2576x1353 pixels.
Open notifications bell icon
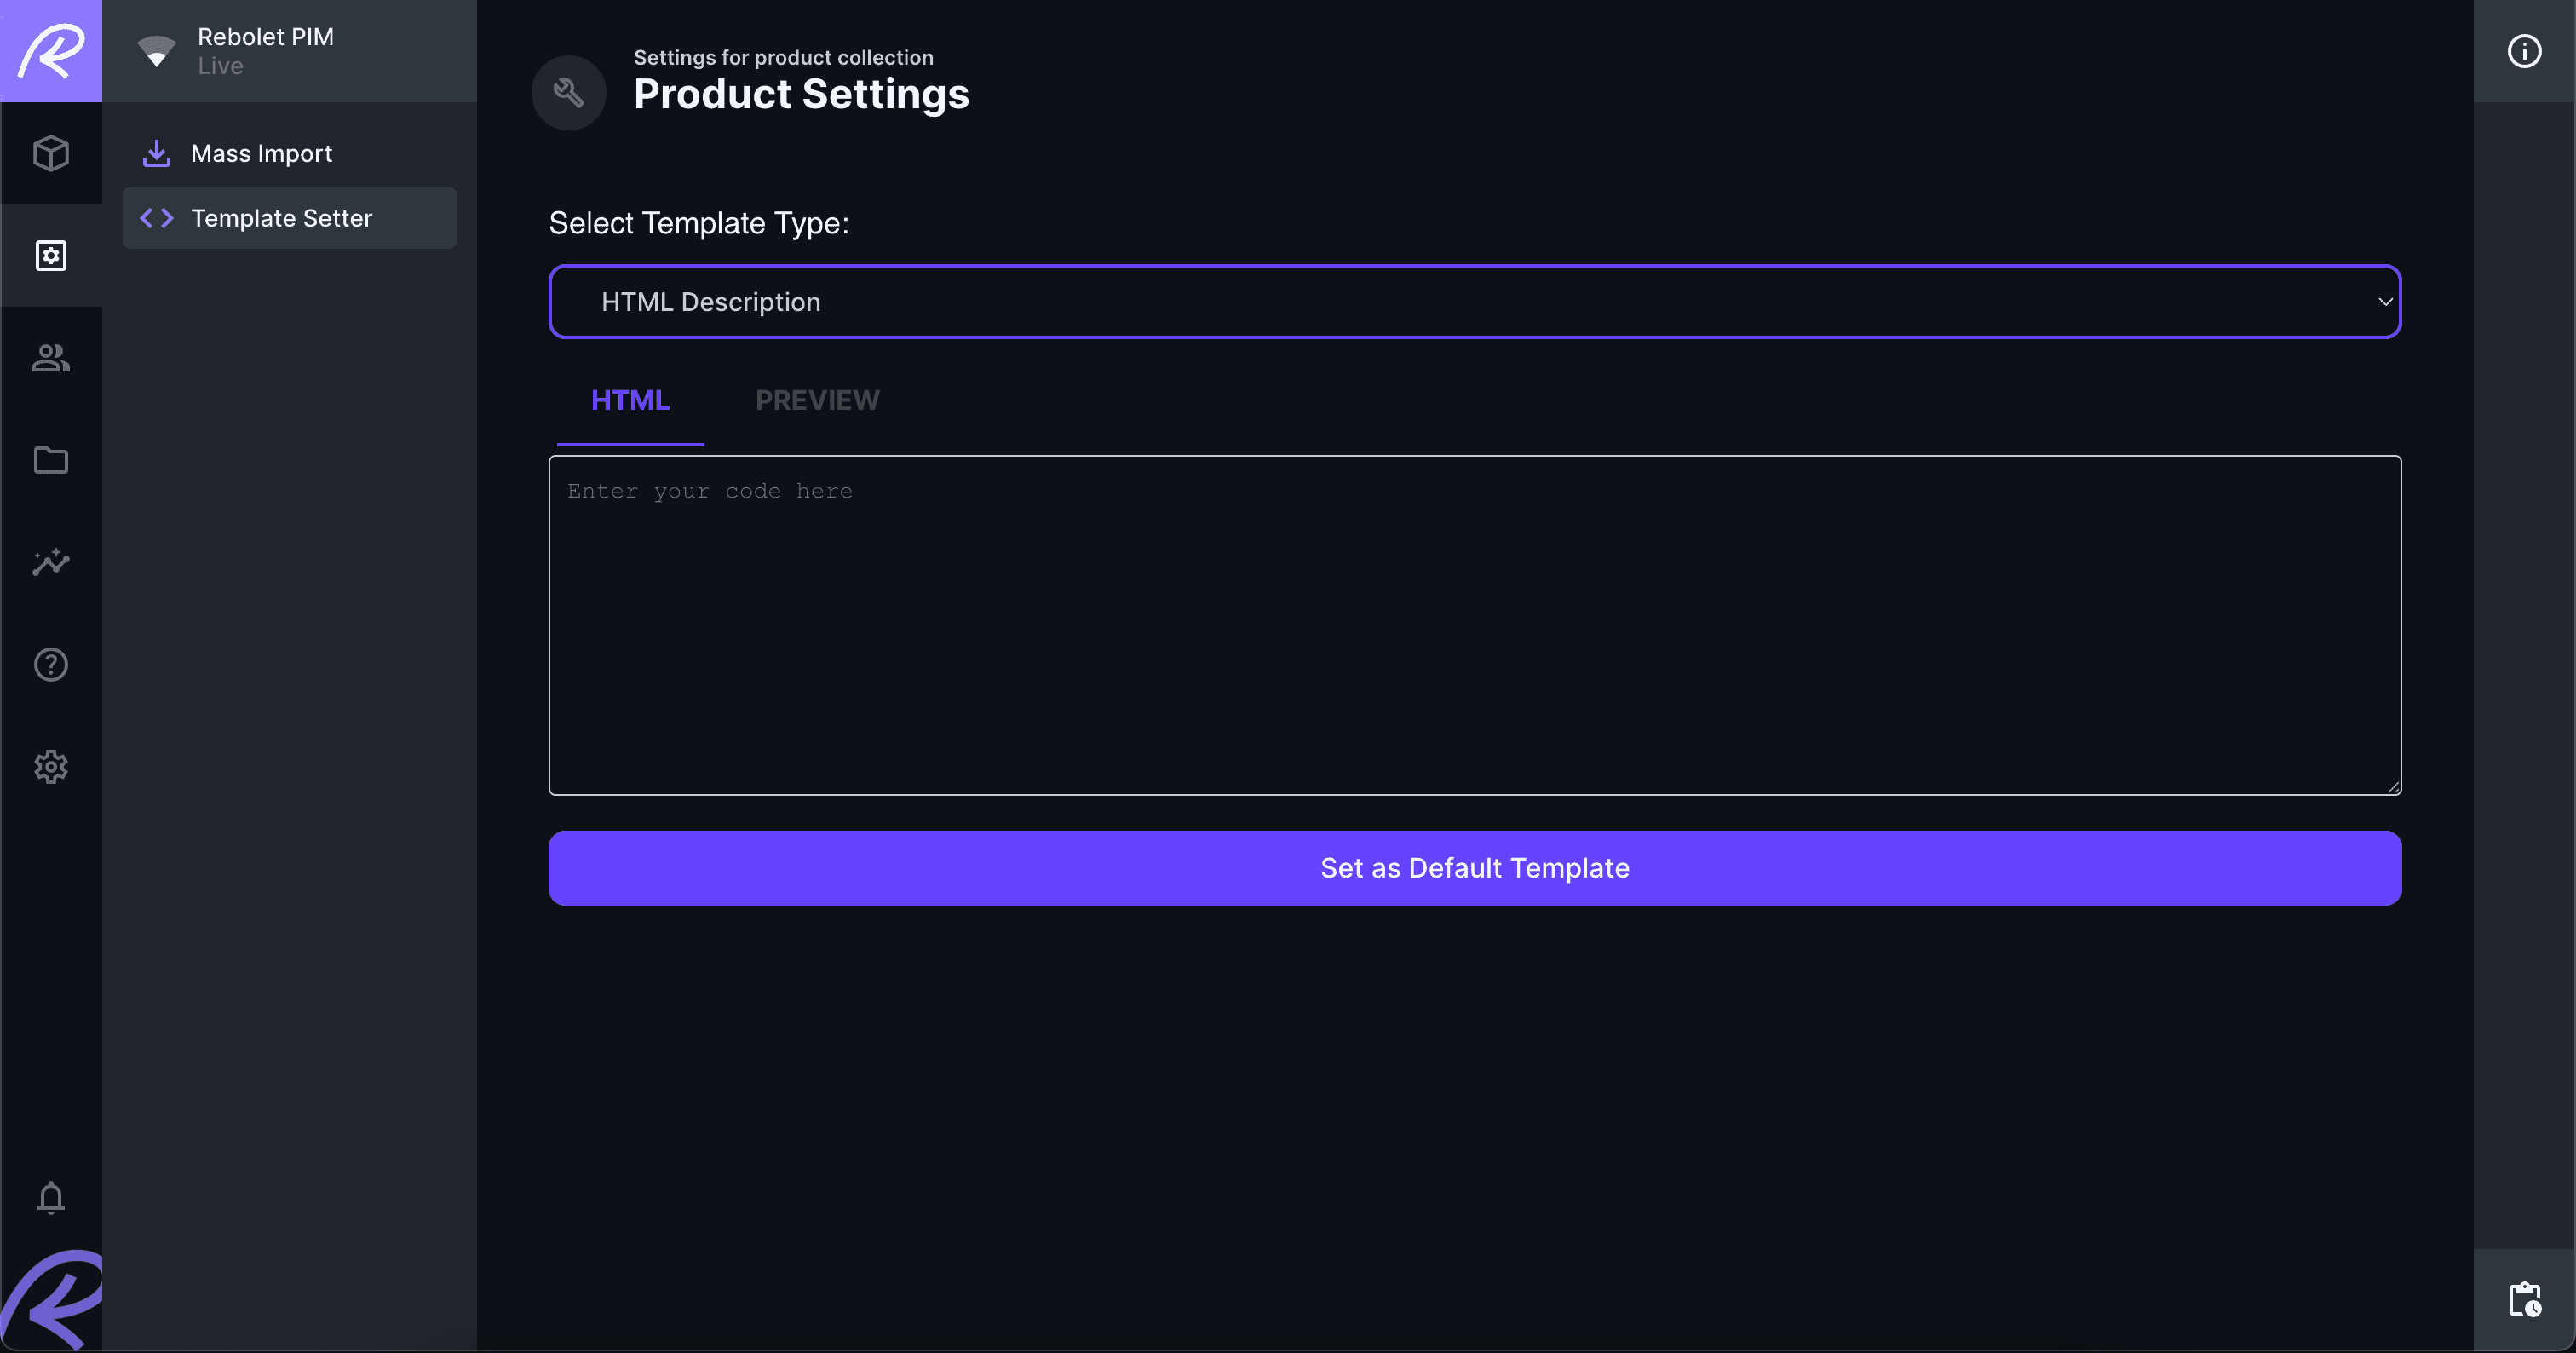pyautogui.click(x=51, y=1197)
